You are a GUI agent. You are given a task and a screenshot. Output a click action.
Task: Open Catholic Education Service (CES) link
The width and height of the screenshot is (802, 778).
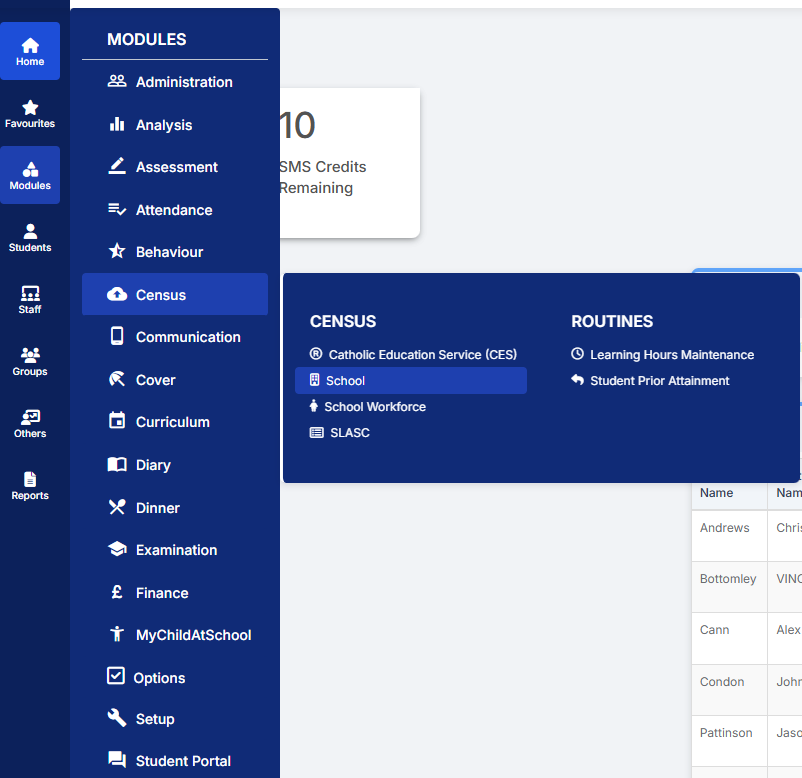click(x=422, y=355)
